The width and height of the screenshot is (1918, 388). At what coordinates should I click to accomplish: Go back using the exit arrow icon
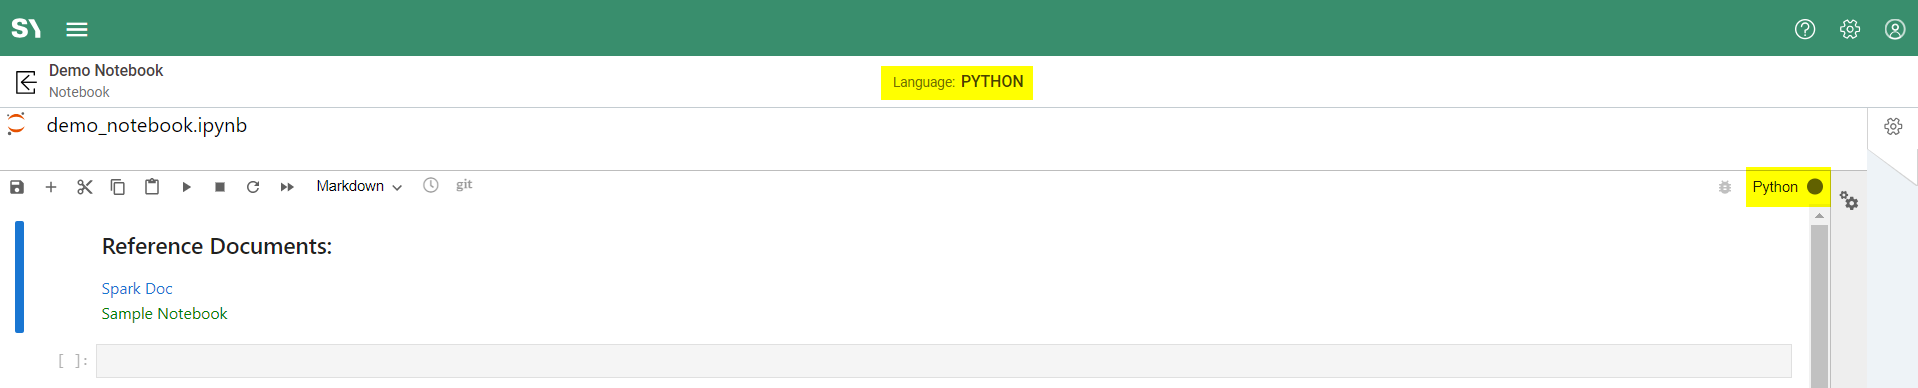[26, 81]
